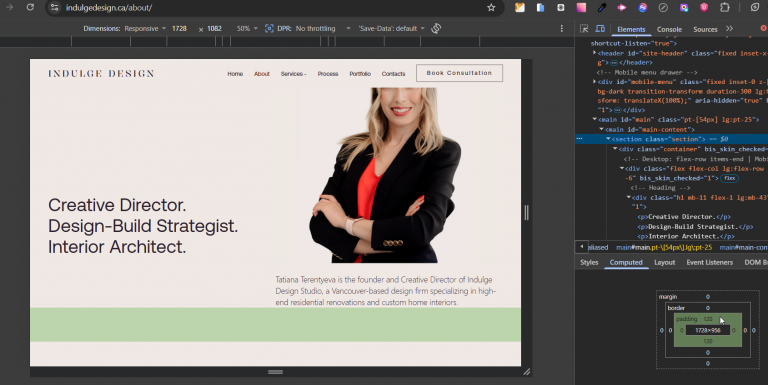Click box model content size 1728×956
The image size is (768, 385).
708,331
